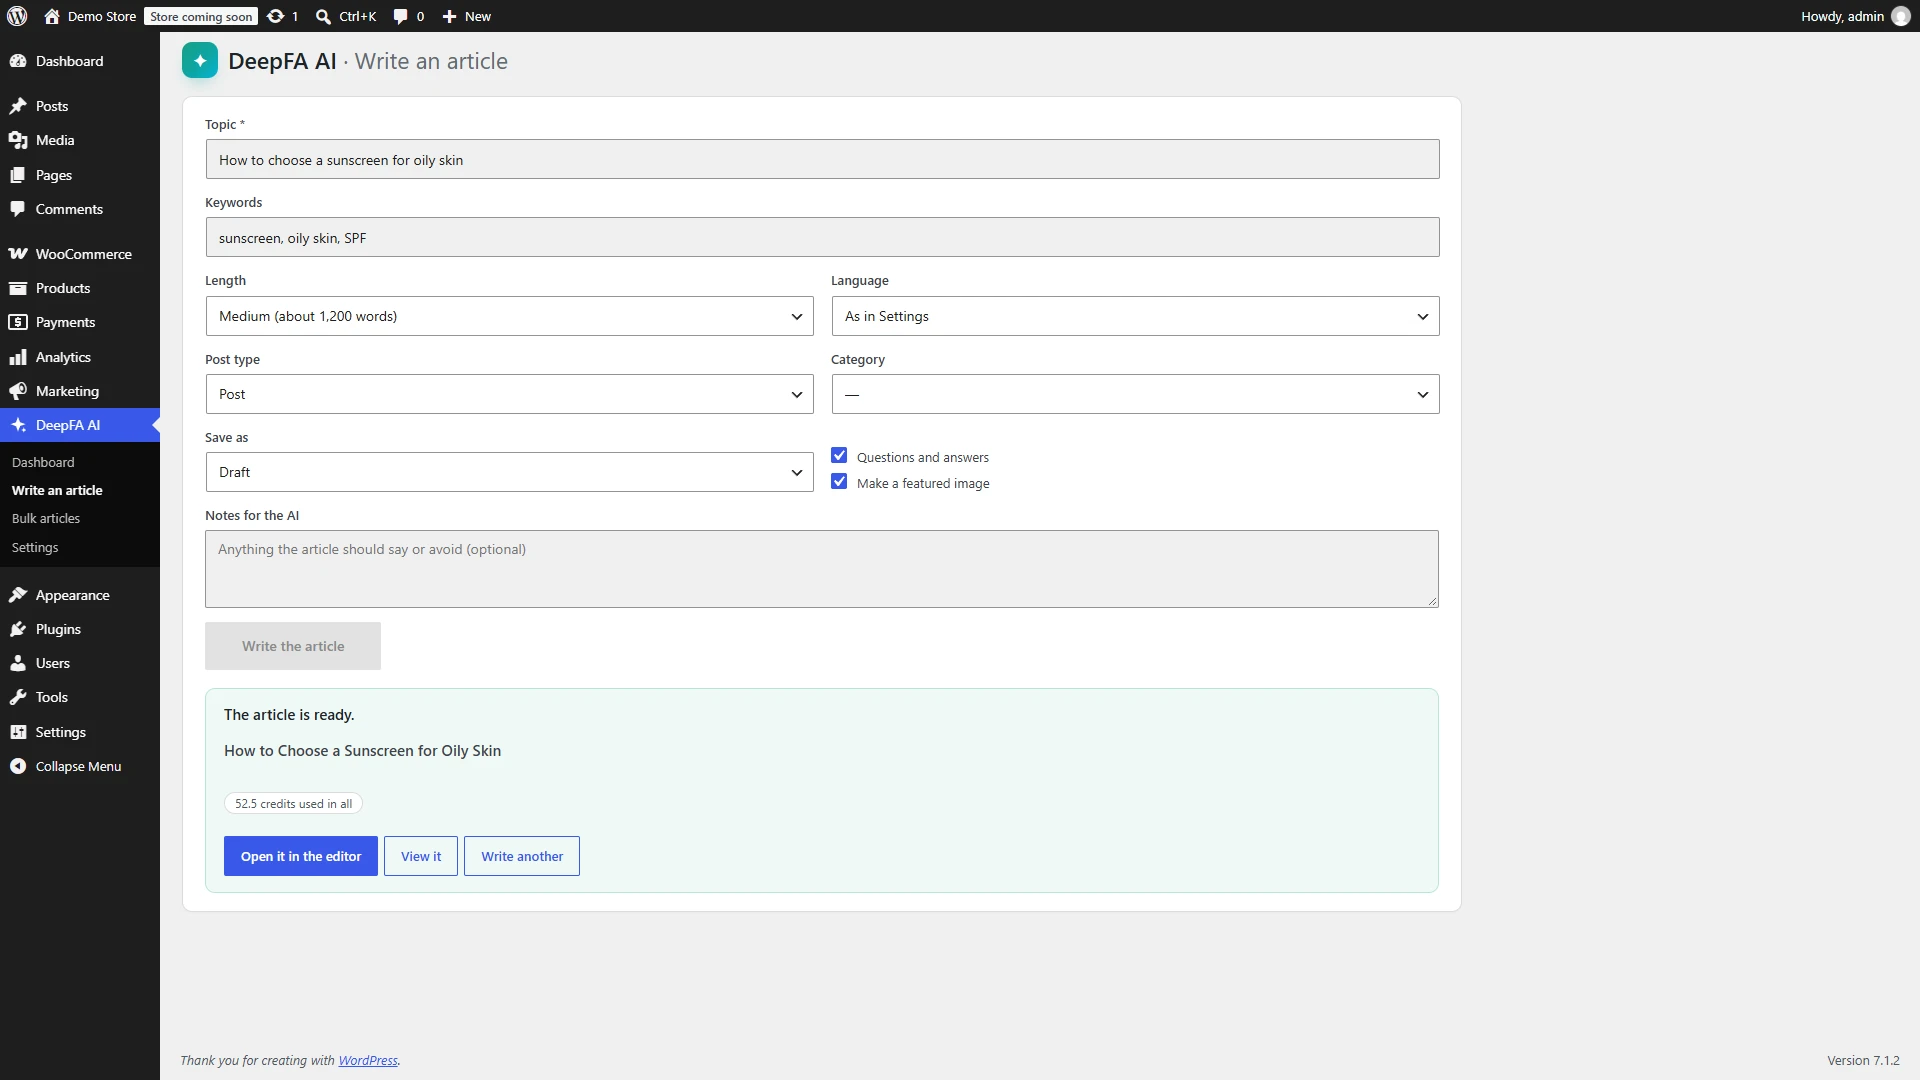The width and height of the screenshot is (1920, 1080).
Task: Click the Posts pushpin icon
Action: click(18, 106)
